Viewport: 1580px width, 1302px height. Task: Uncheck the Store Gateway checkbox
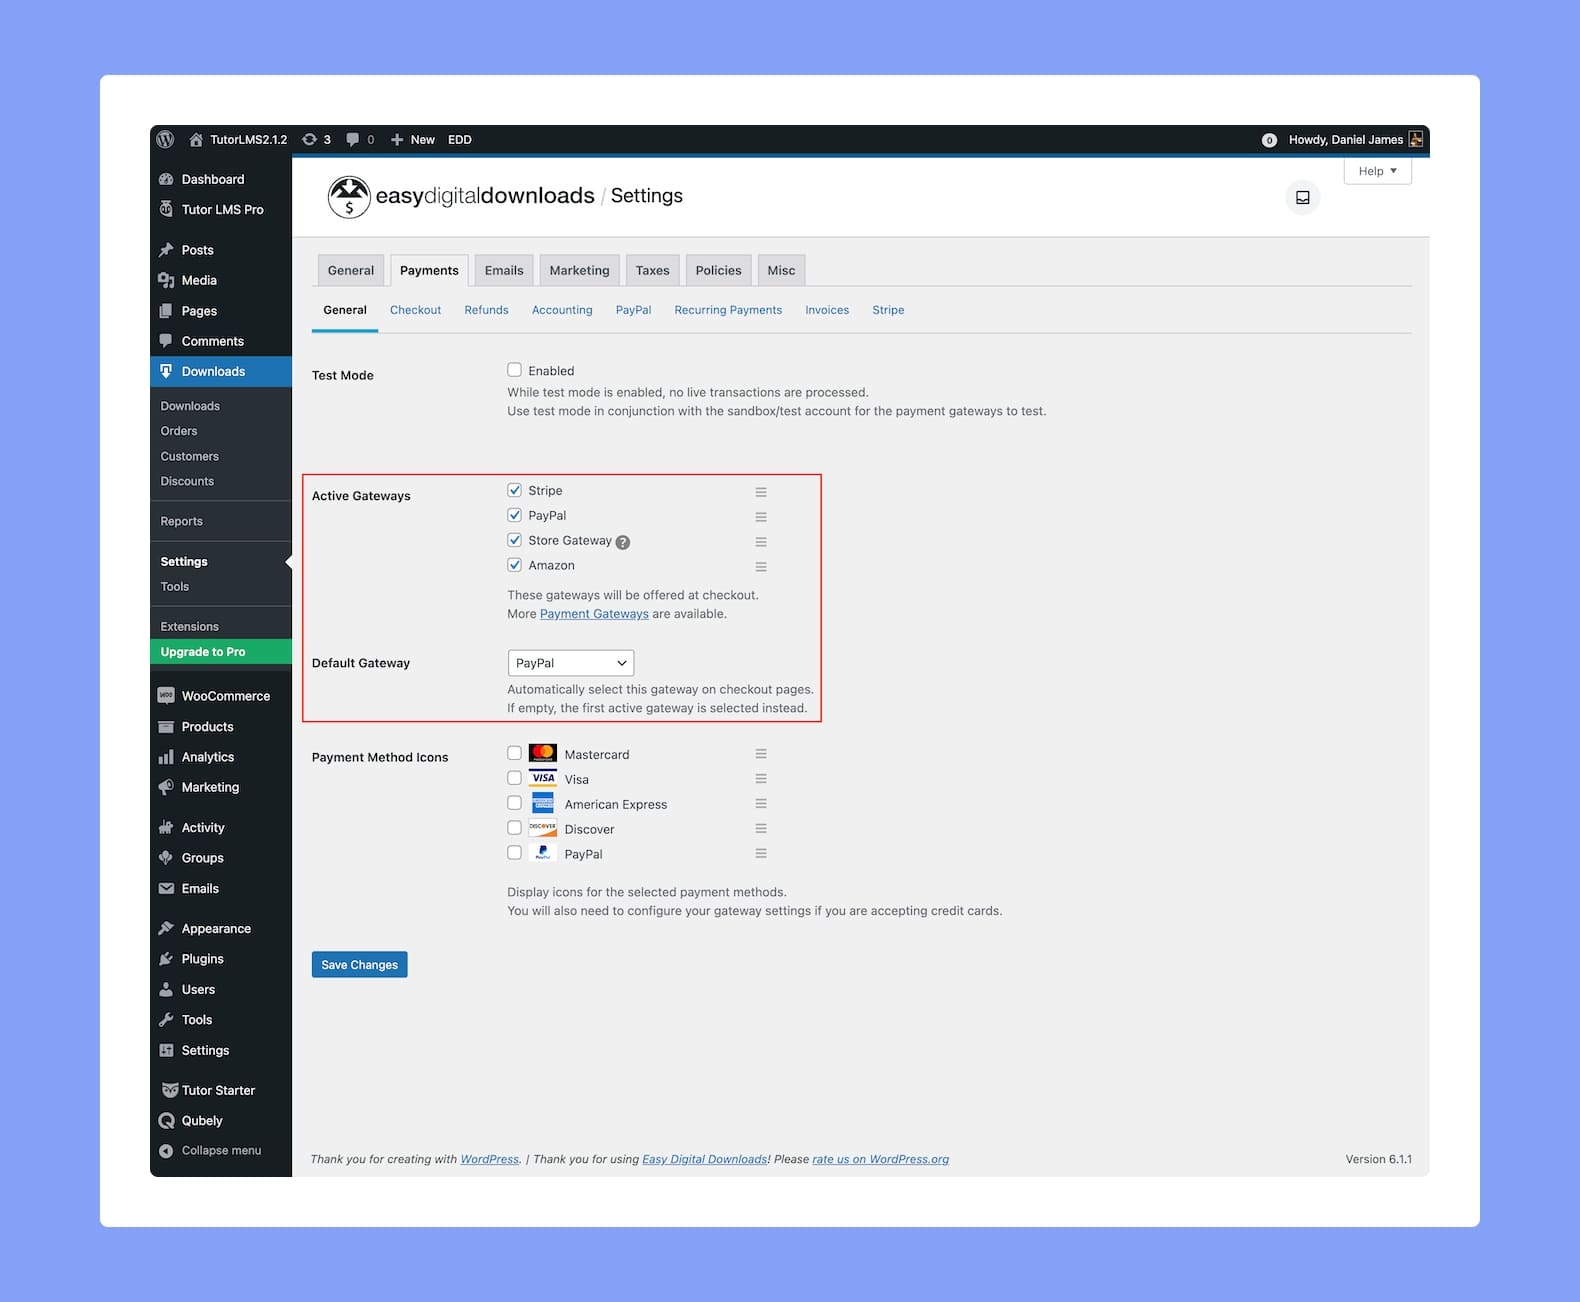click(x=514, y=540)
